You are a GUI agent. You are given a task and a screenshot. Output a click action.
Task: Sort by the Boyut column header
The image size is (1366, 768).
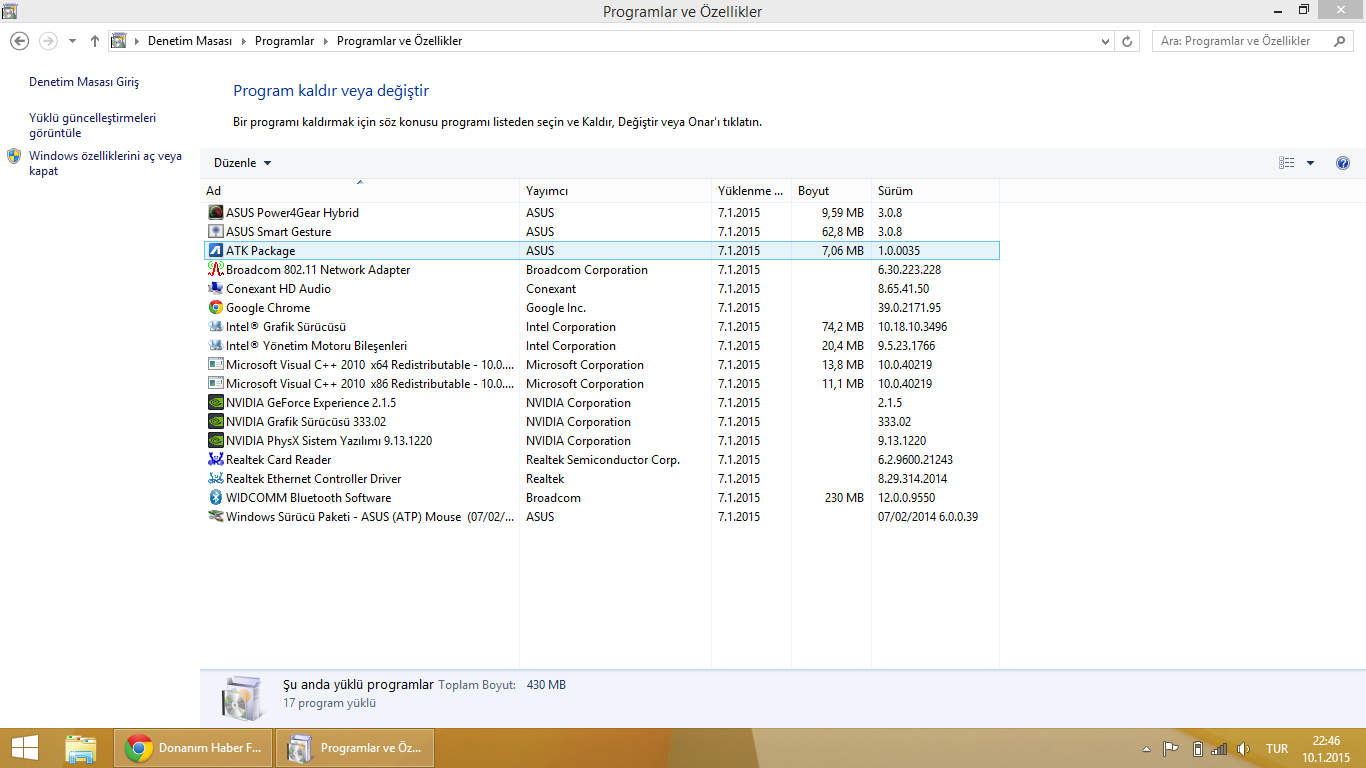[831, 190]
